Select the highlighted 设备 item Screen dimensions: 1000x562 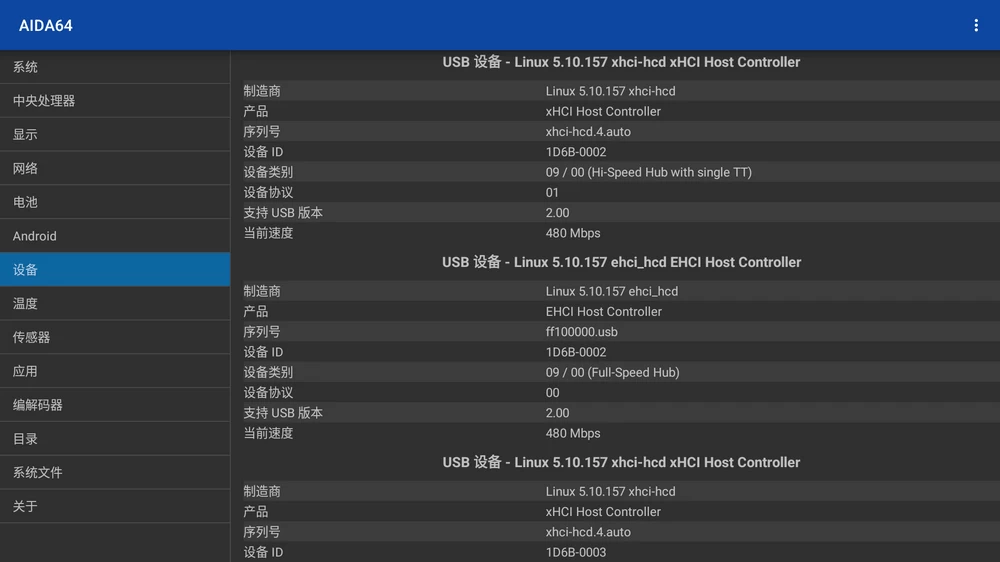point(115,270)
